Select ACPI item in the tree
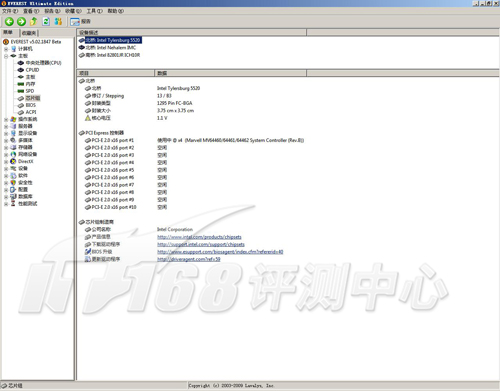Image resolution: width=500 pixels, height=391 pixels. point(31,112)
